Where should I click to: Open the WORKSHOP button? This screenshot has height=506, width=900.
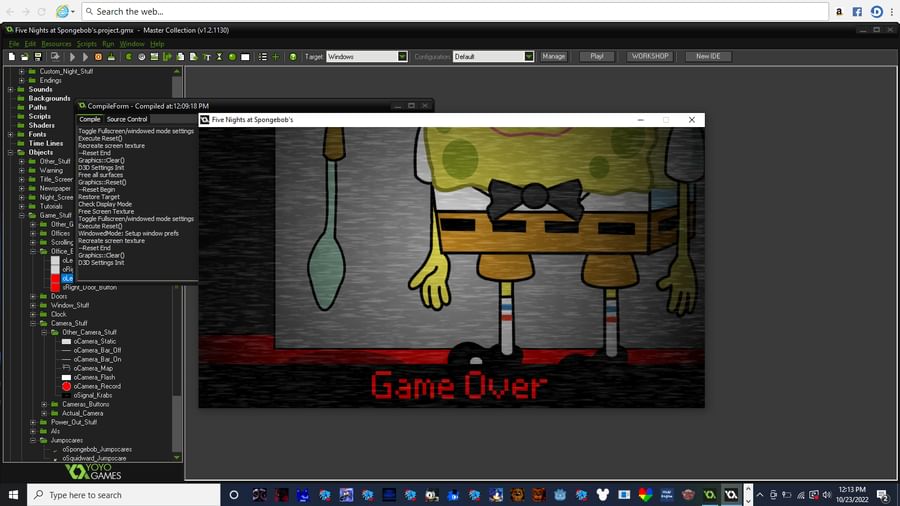(650, 56)
